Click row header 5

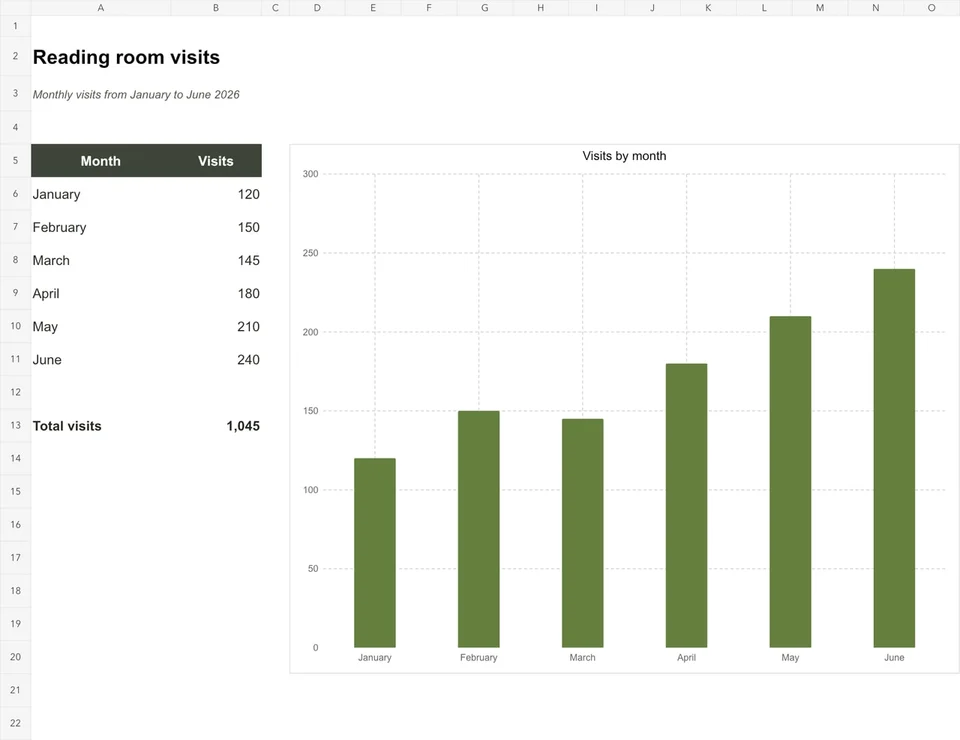(x=15, y=160)
